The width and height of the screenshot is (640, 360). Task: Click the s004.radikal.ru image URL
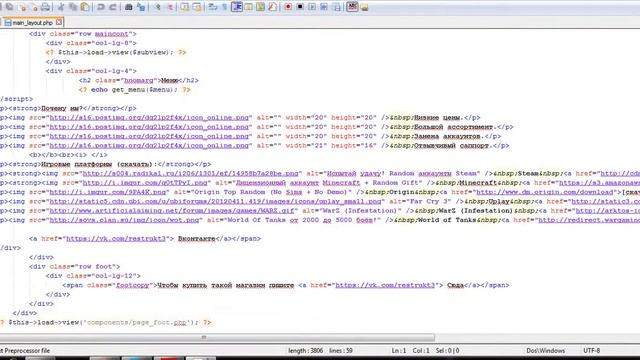point(190,173)
